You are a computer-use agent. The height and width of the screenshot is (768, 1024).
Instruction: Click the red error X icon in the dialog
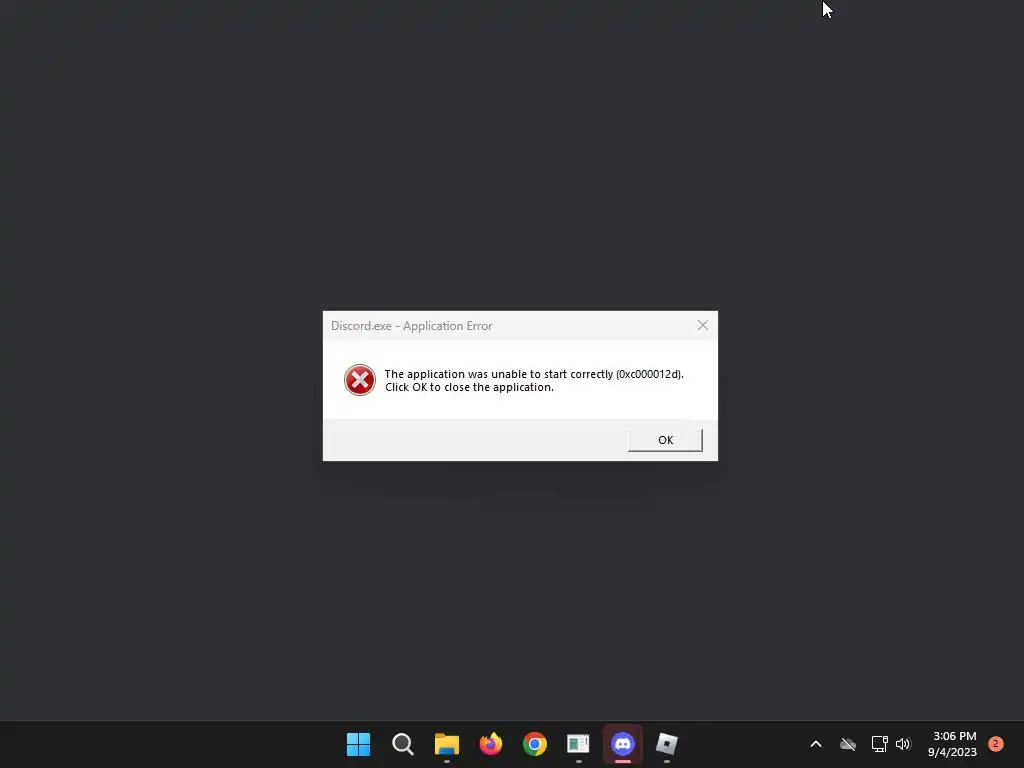pyautogui.click(x=360, y=380)
